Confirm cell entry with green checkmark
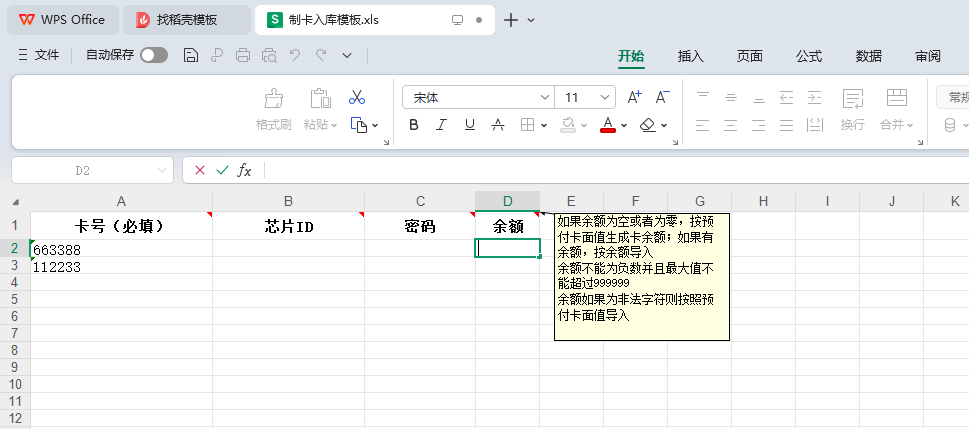 coord(222,170)
